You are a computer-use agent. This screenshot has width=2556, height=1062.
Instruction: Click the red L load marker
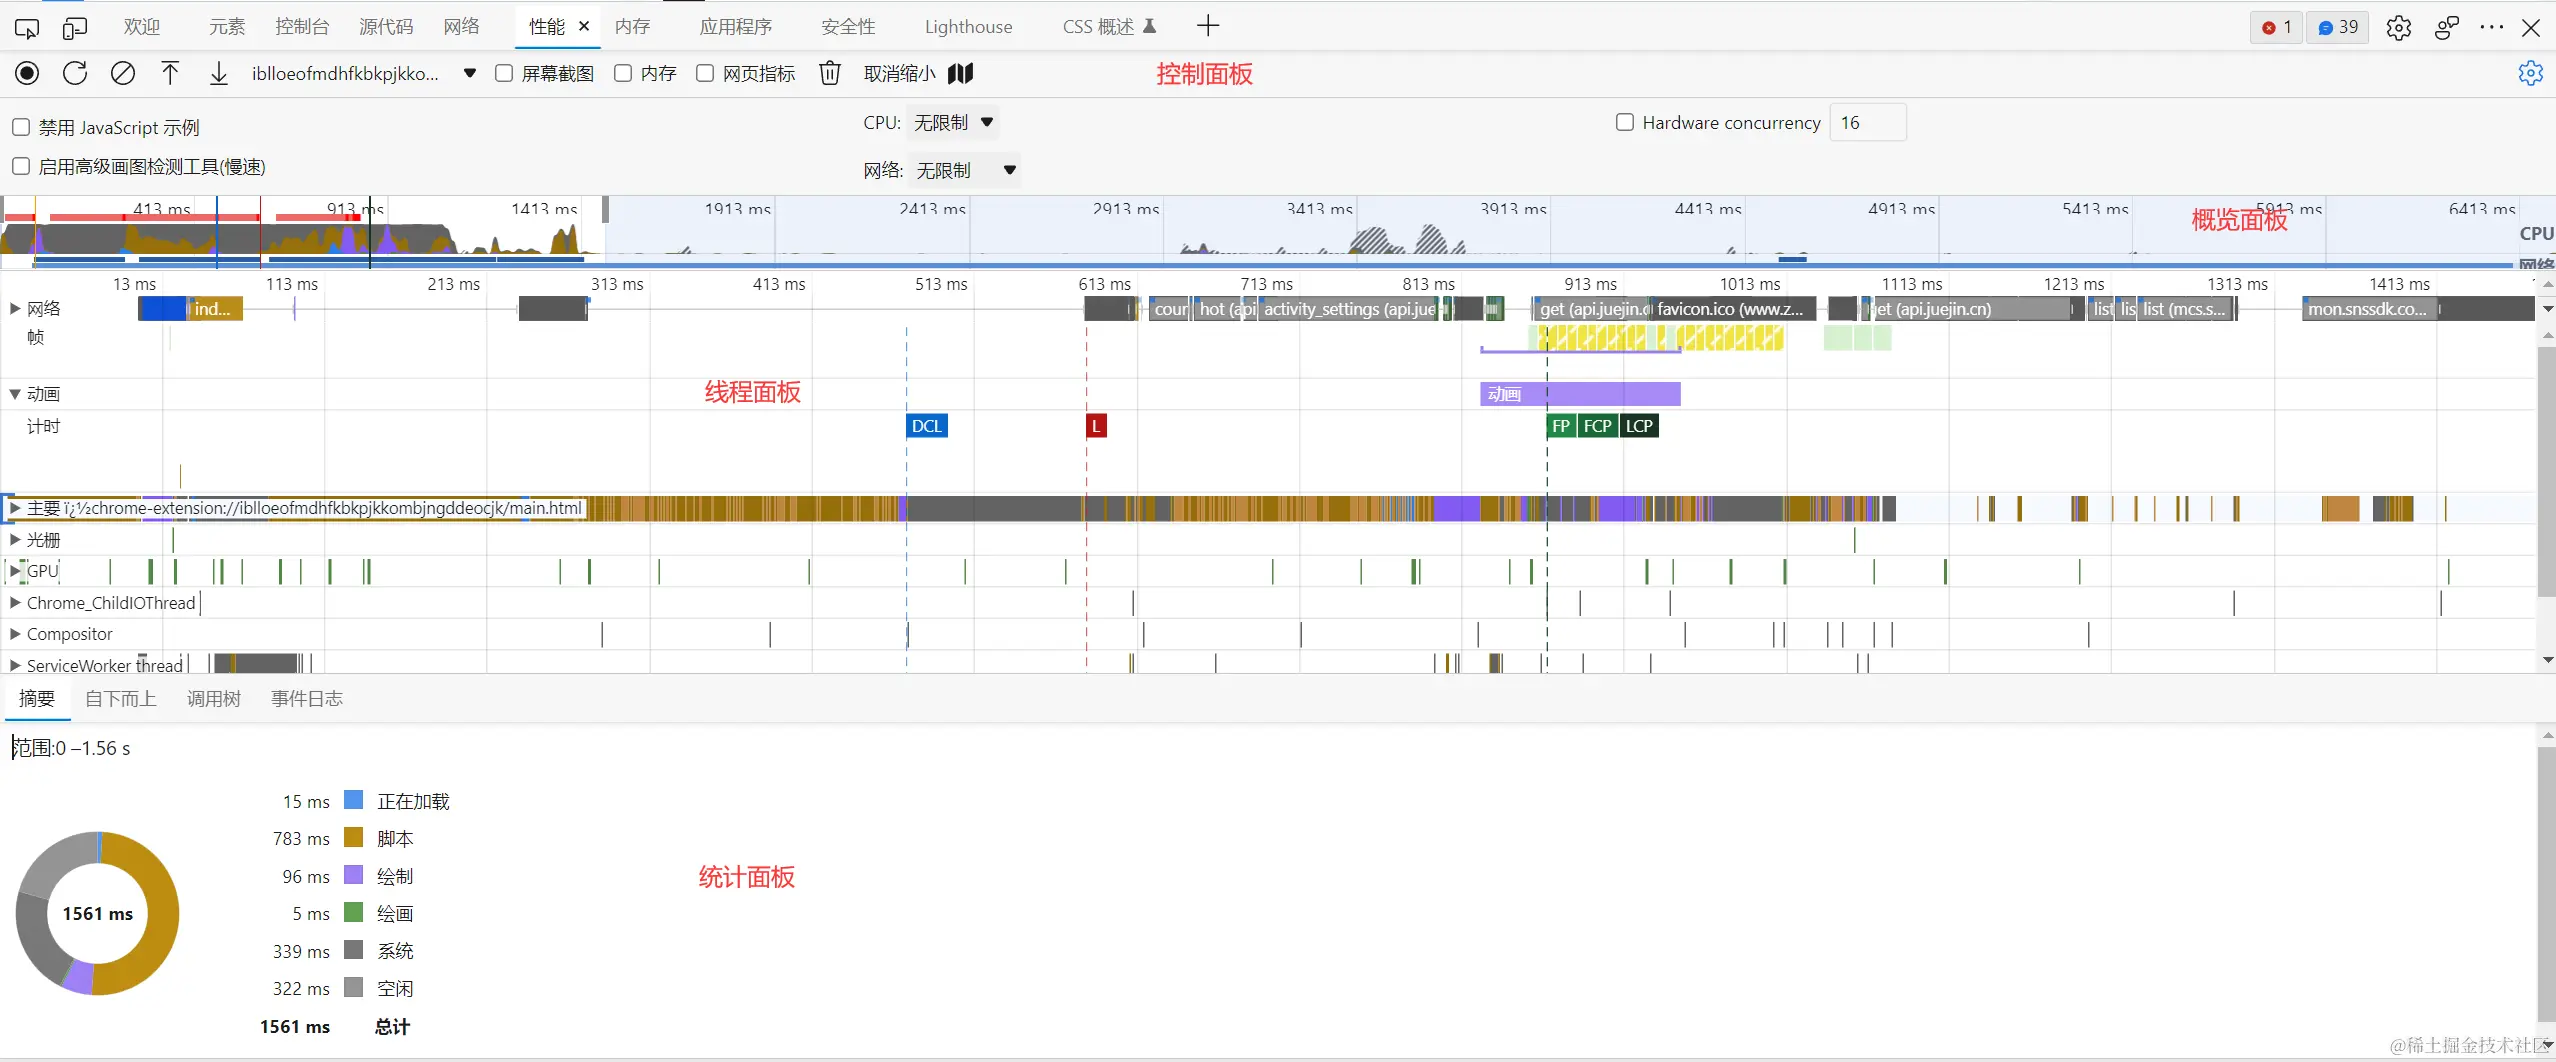click(1096, 426)
